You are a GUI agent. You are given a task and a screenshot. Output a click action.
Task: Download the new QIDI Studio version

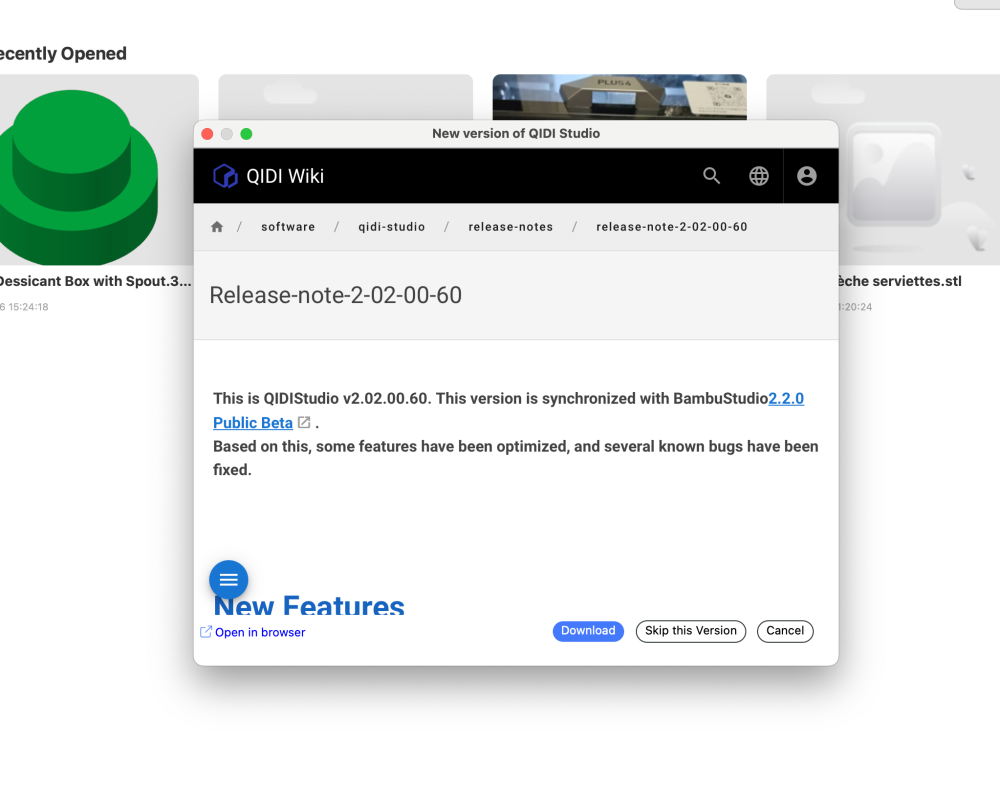pyautogui.click(x=588, y=631)
